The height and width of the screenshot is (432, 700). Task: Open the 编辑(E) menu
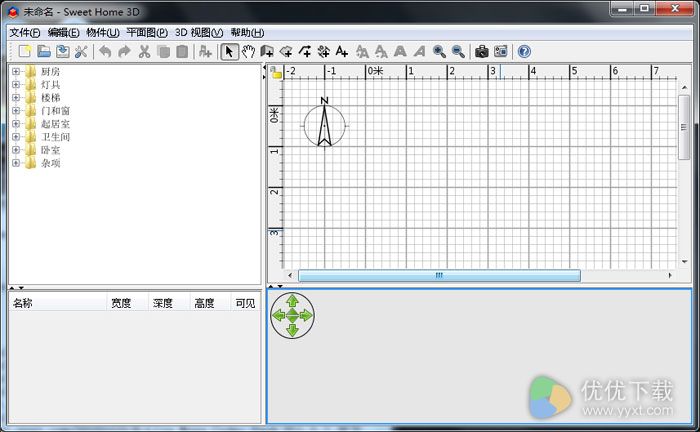pos(63,33)
